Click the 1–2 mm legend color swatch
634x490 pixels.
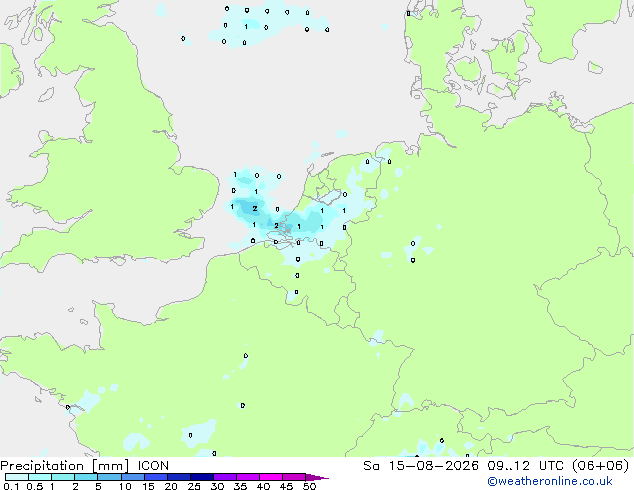(63, 477)
